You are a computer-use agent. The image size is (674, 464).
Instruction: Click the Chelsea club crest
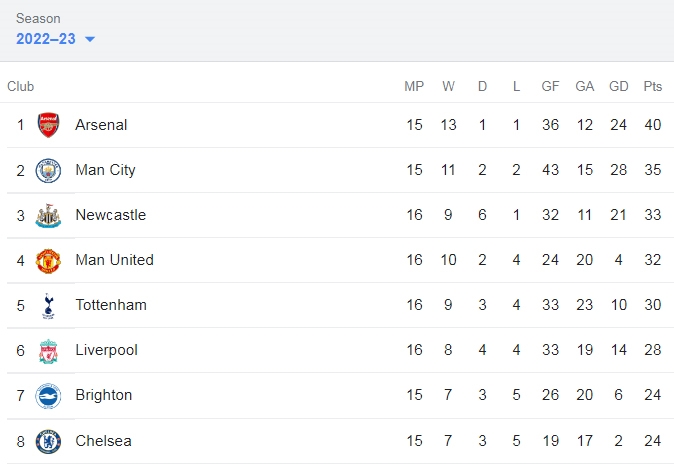(48, 441)
